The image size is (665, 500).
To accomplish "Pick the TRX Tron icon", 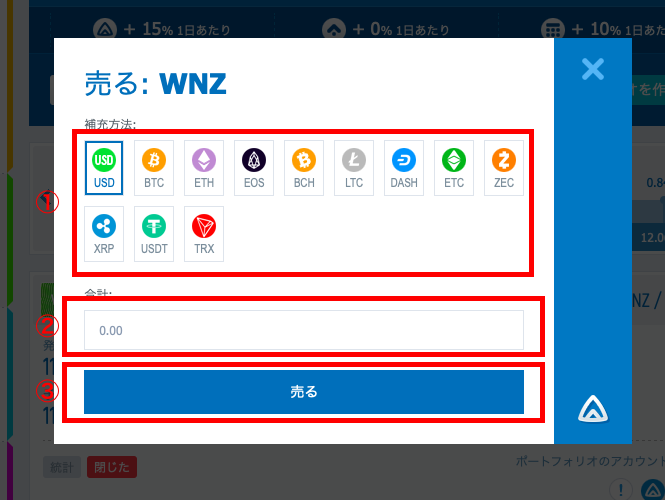I will pyautogui.click(x=204, y=234).
